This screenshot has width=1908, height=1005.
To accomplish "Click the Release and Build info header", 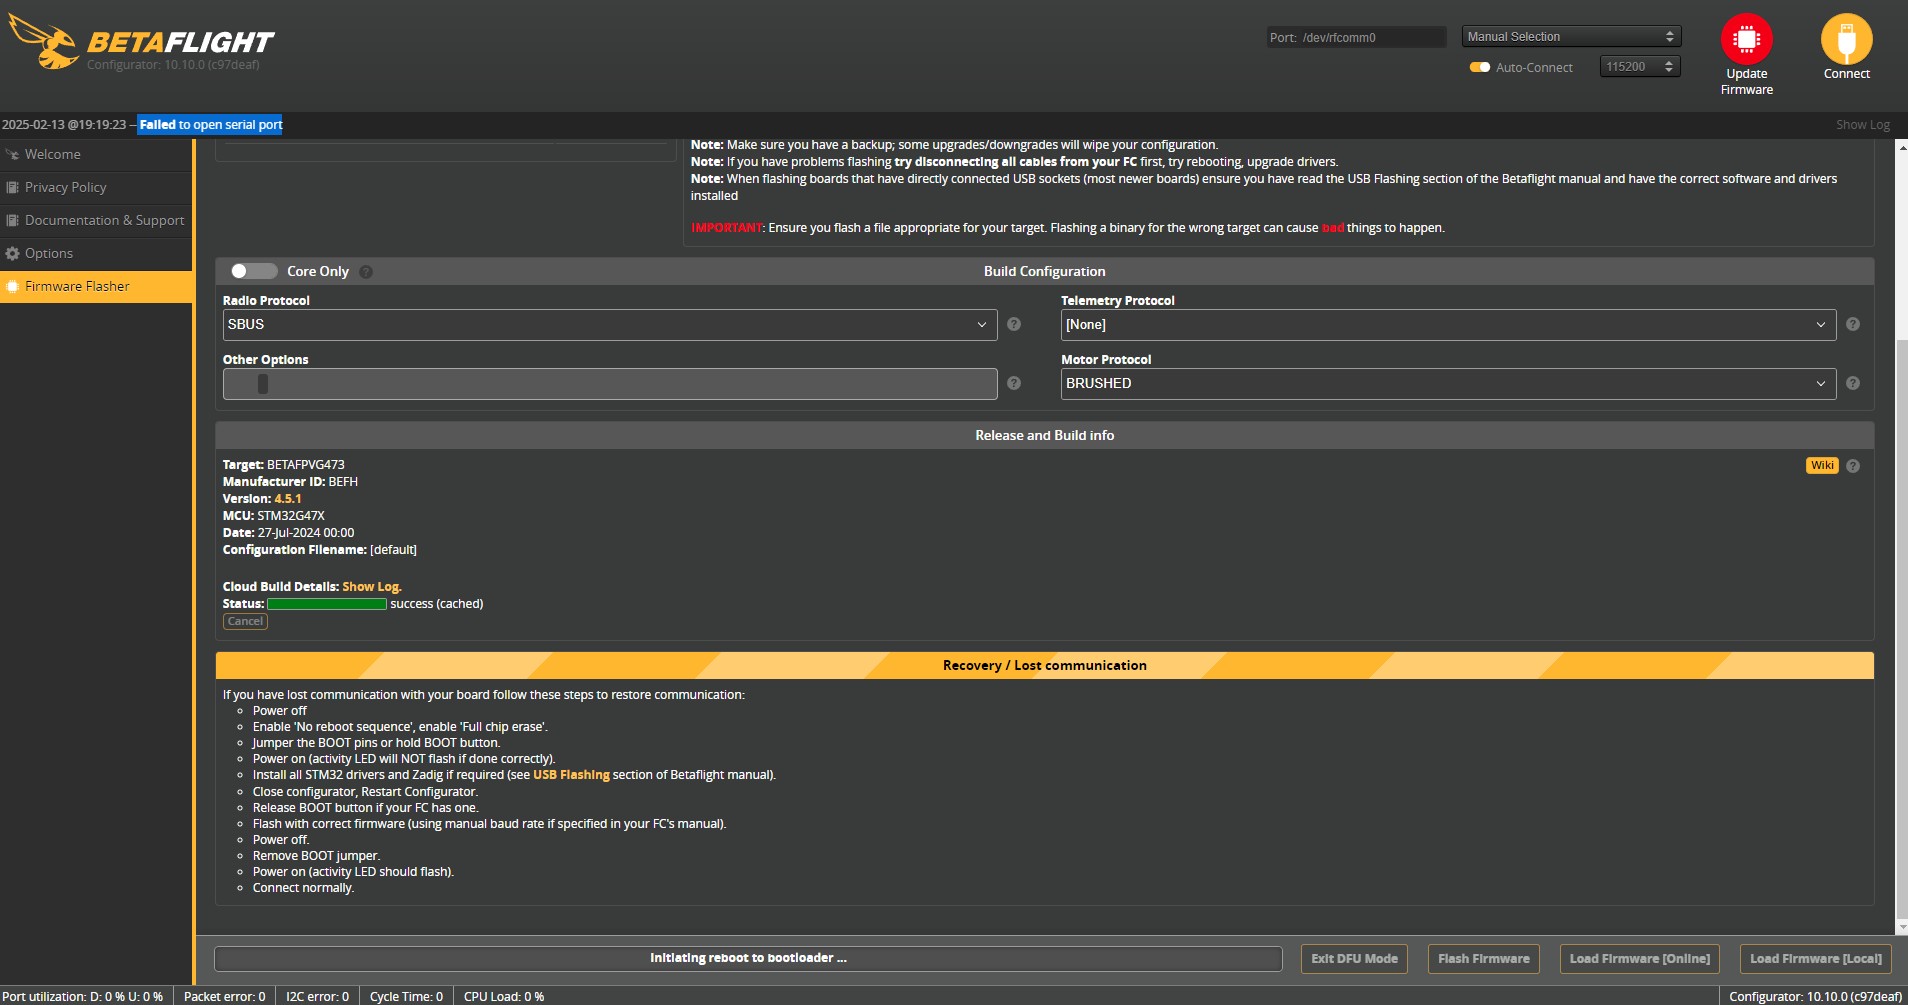I will pos(1045,436).
